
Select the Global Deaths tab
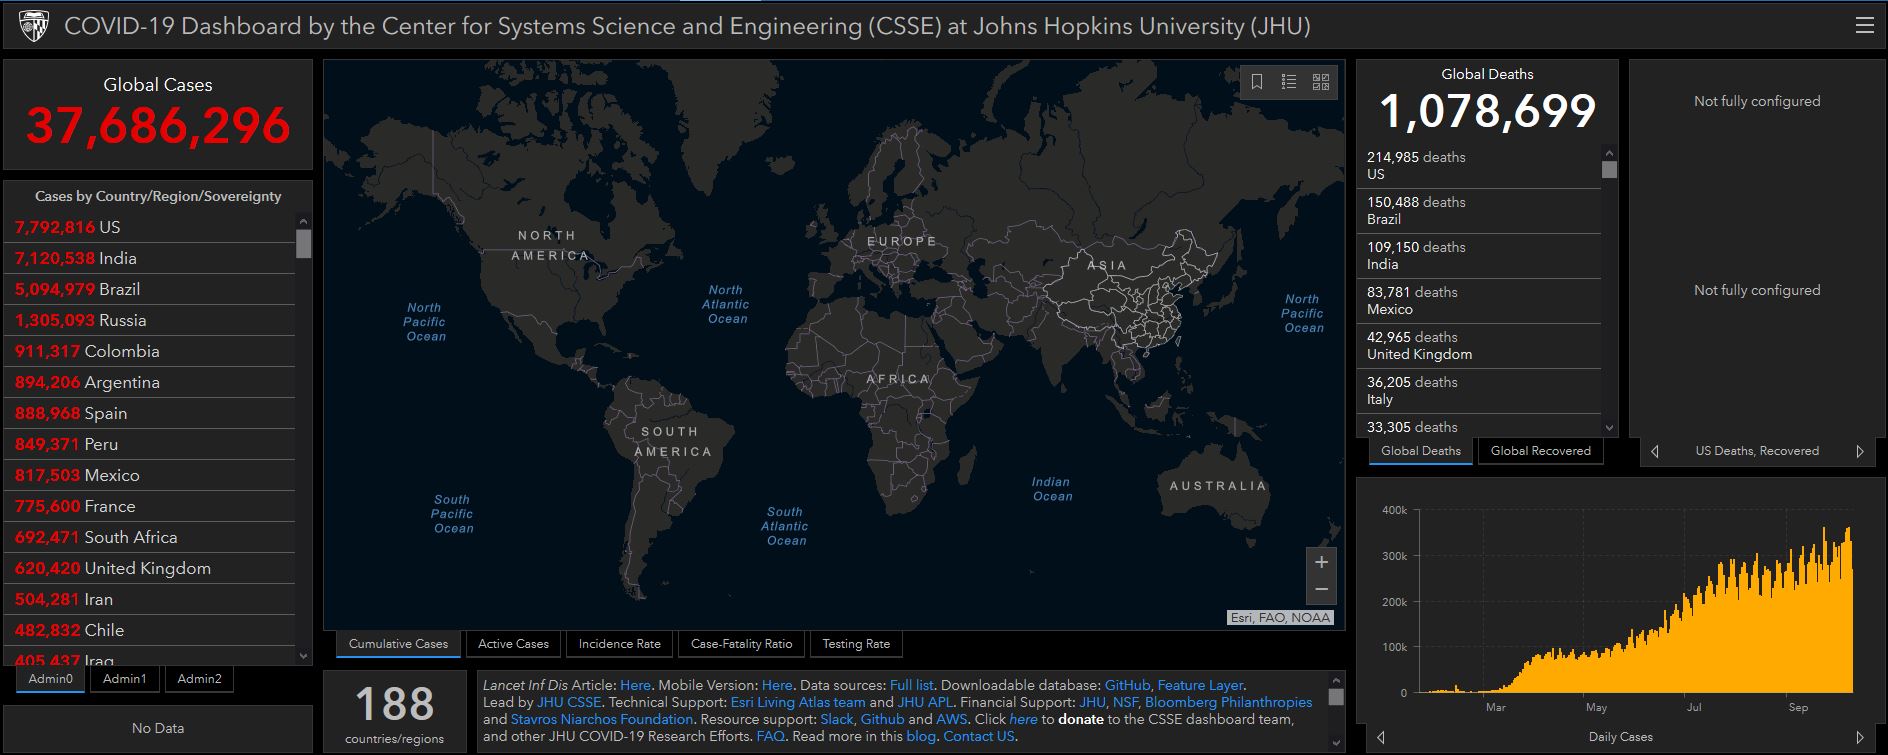(x=1420, y=451)
